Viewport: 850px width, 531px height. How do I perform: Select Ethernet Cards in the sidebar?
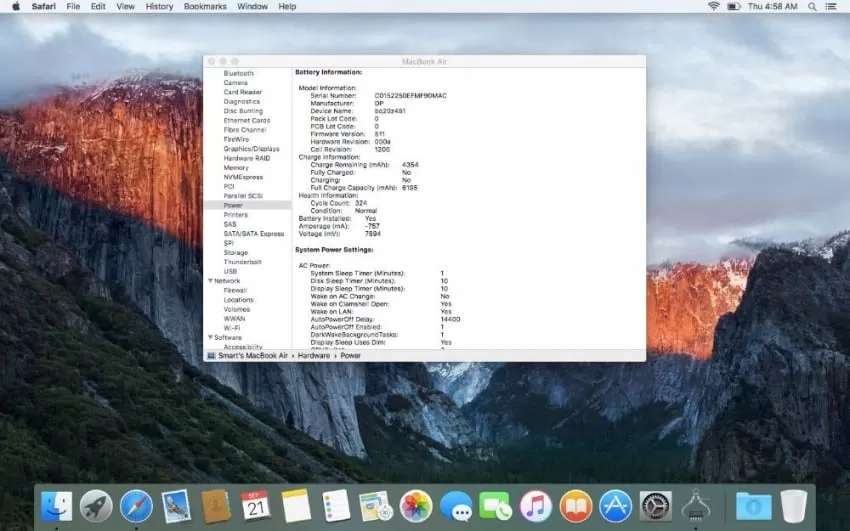point(247,120)
